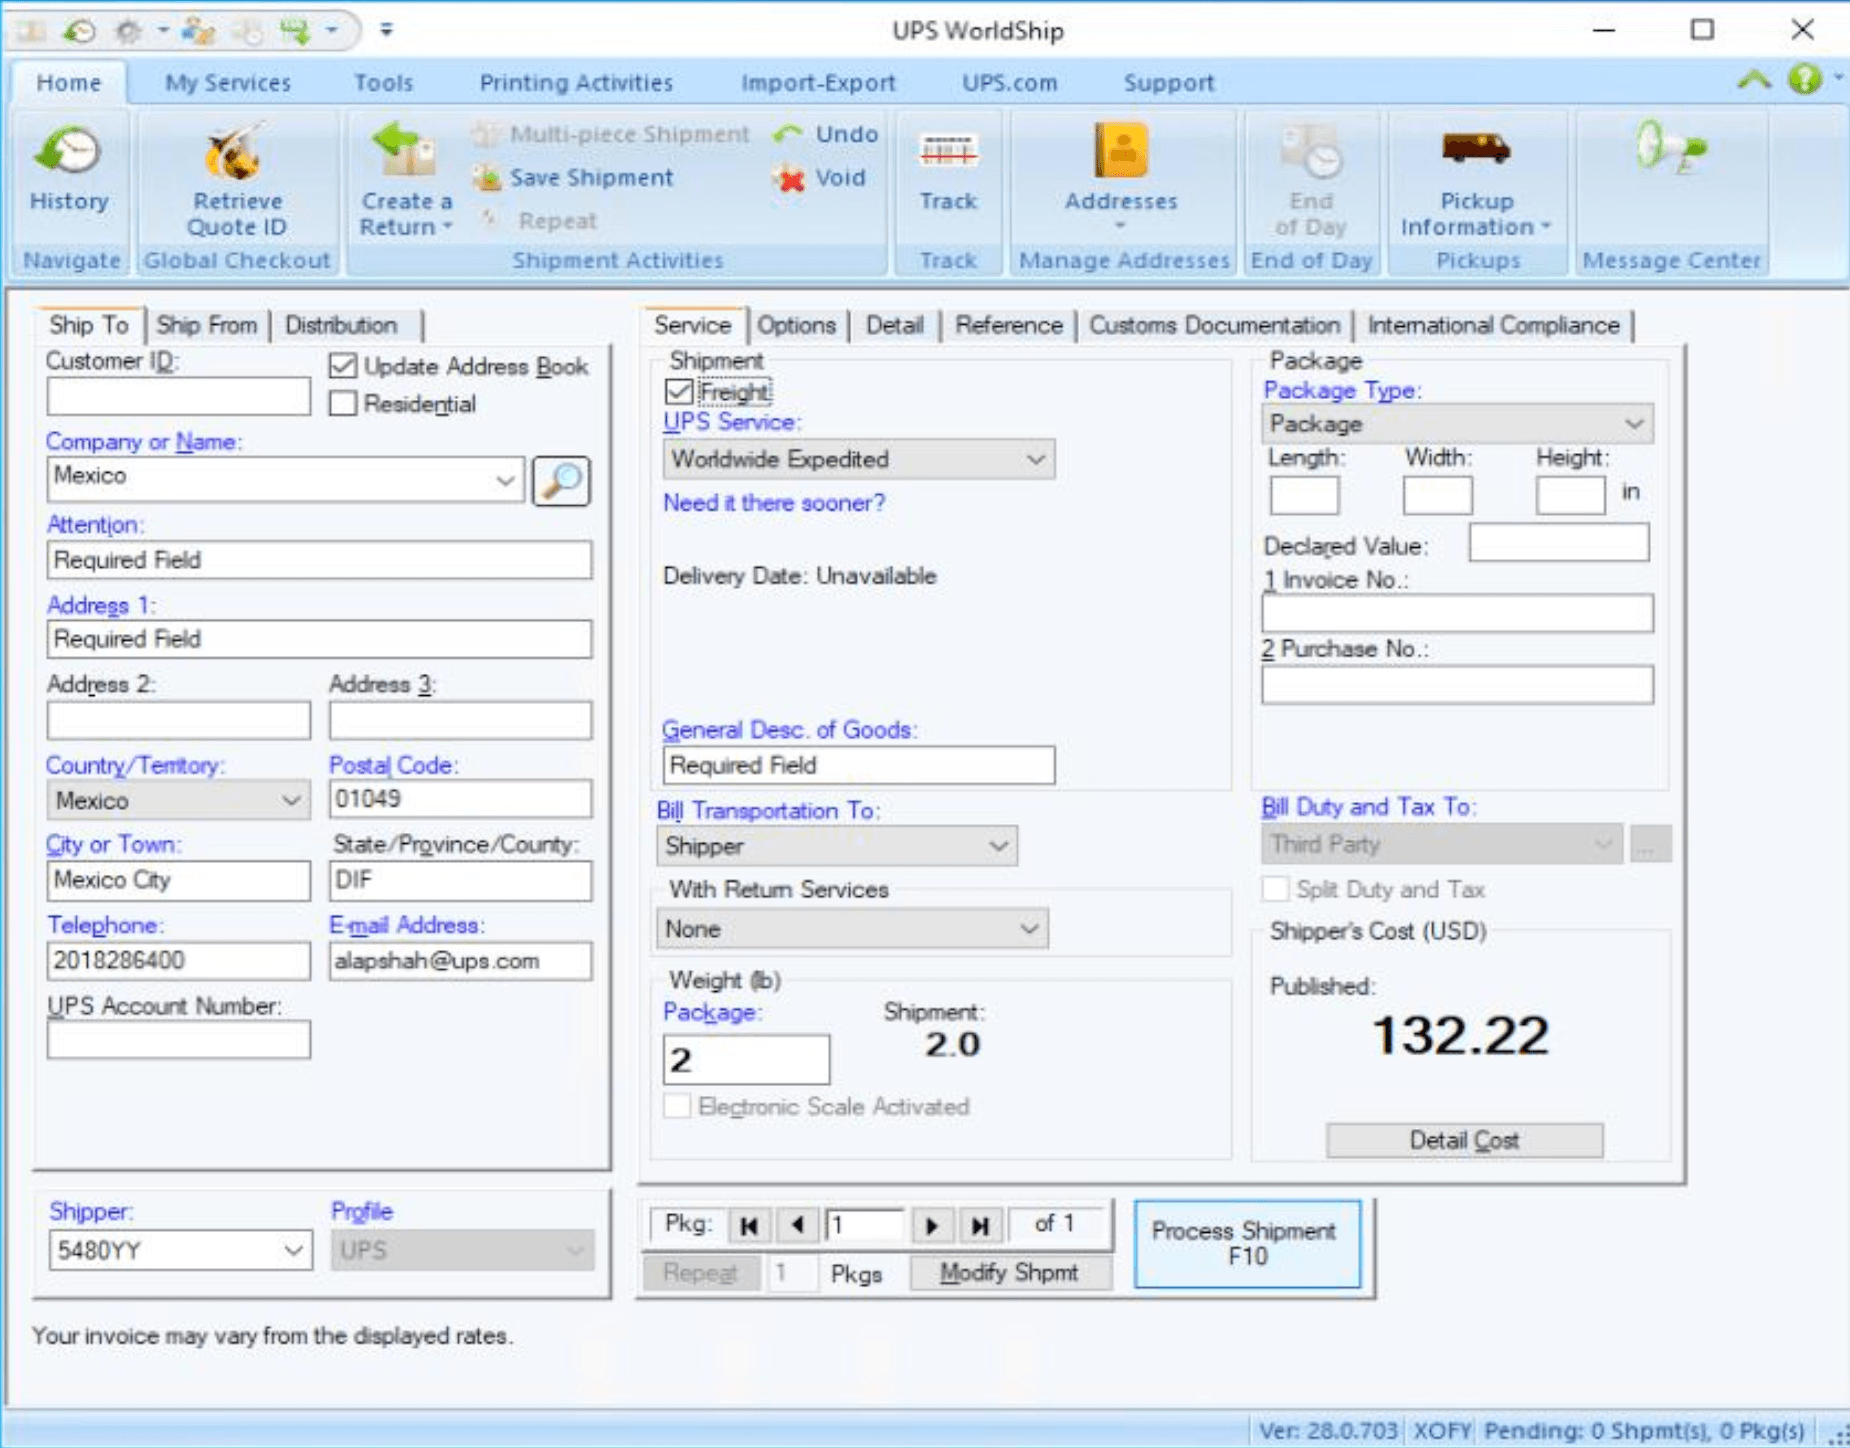1850x1448 pixels.
Task: Go to next package arrow
Action: 931,1225
